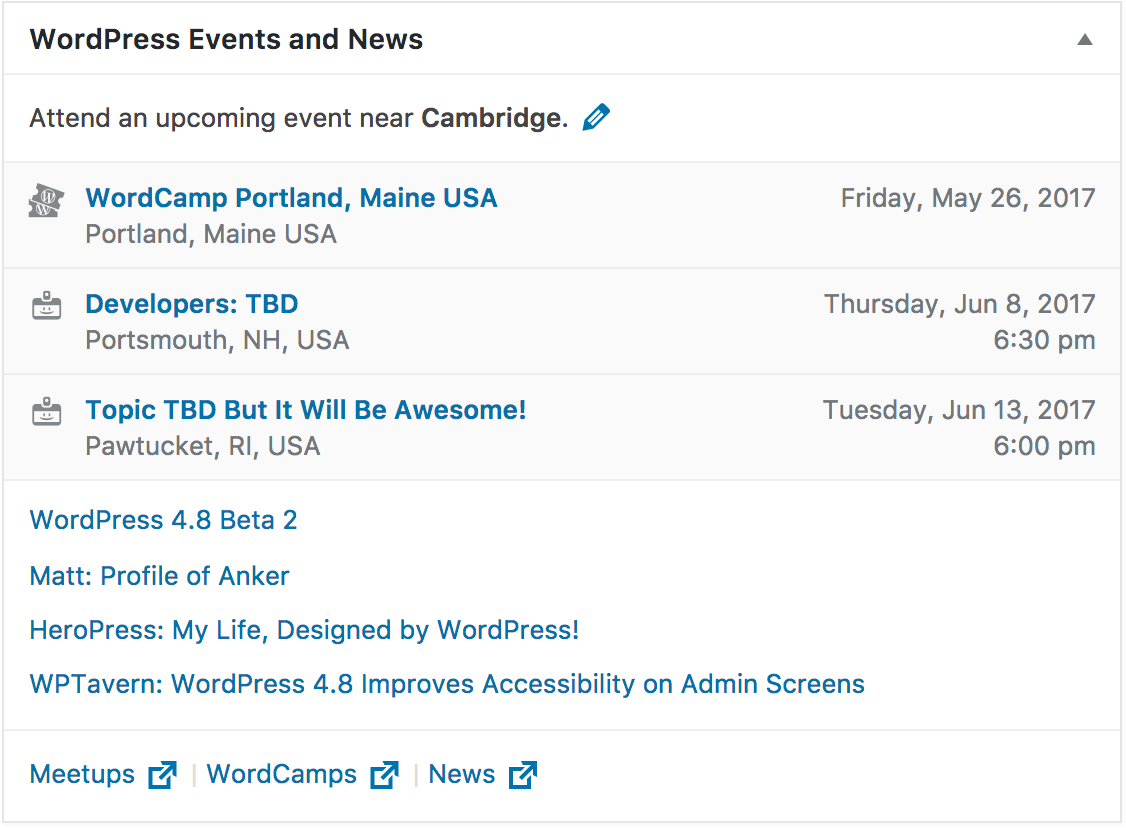Collapse the WordPress Events and News widget
The image size is (1126, 828).
coord(1084,40)
